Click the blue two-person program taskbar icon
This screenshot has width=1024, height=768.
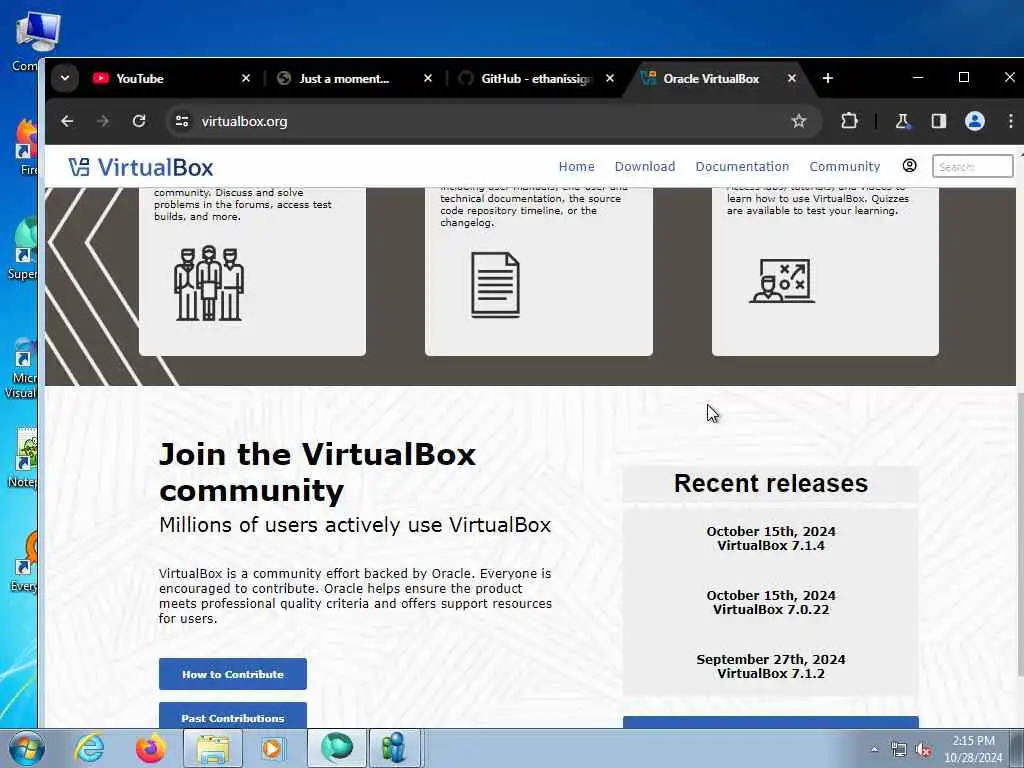(394, 748)
